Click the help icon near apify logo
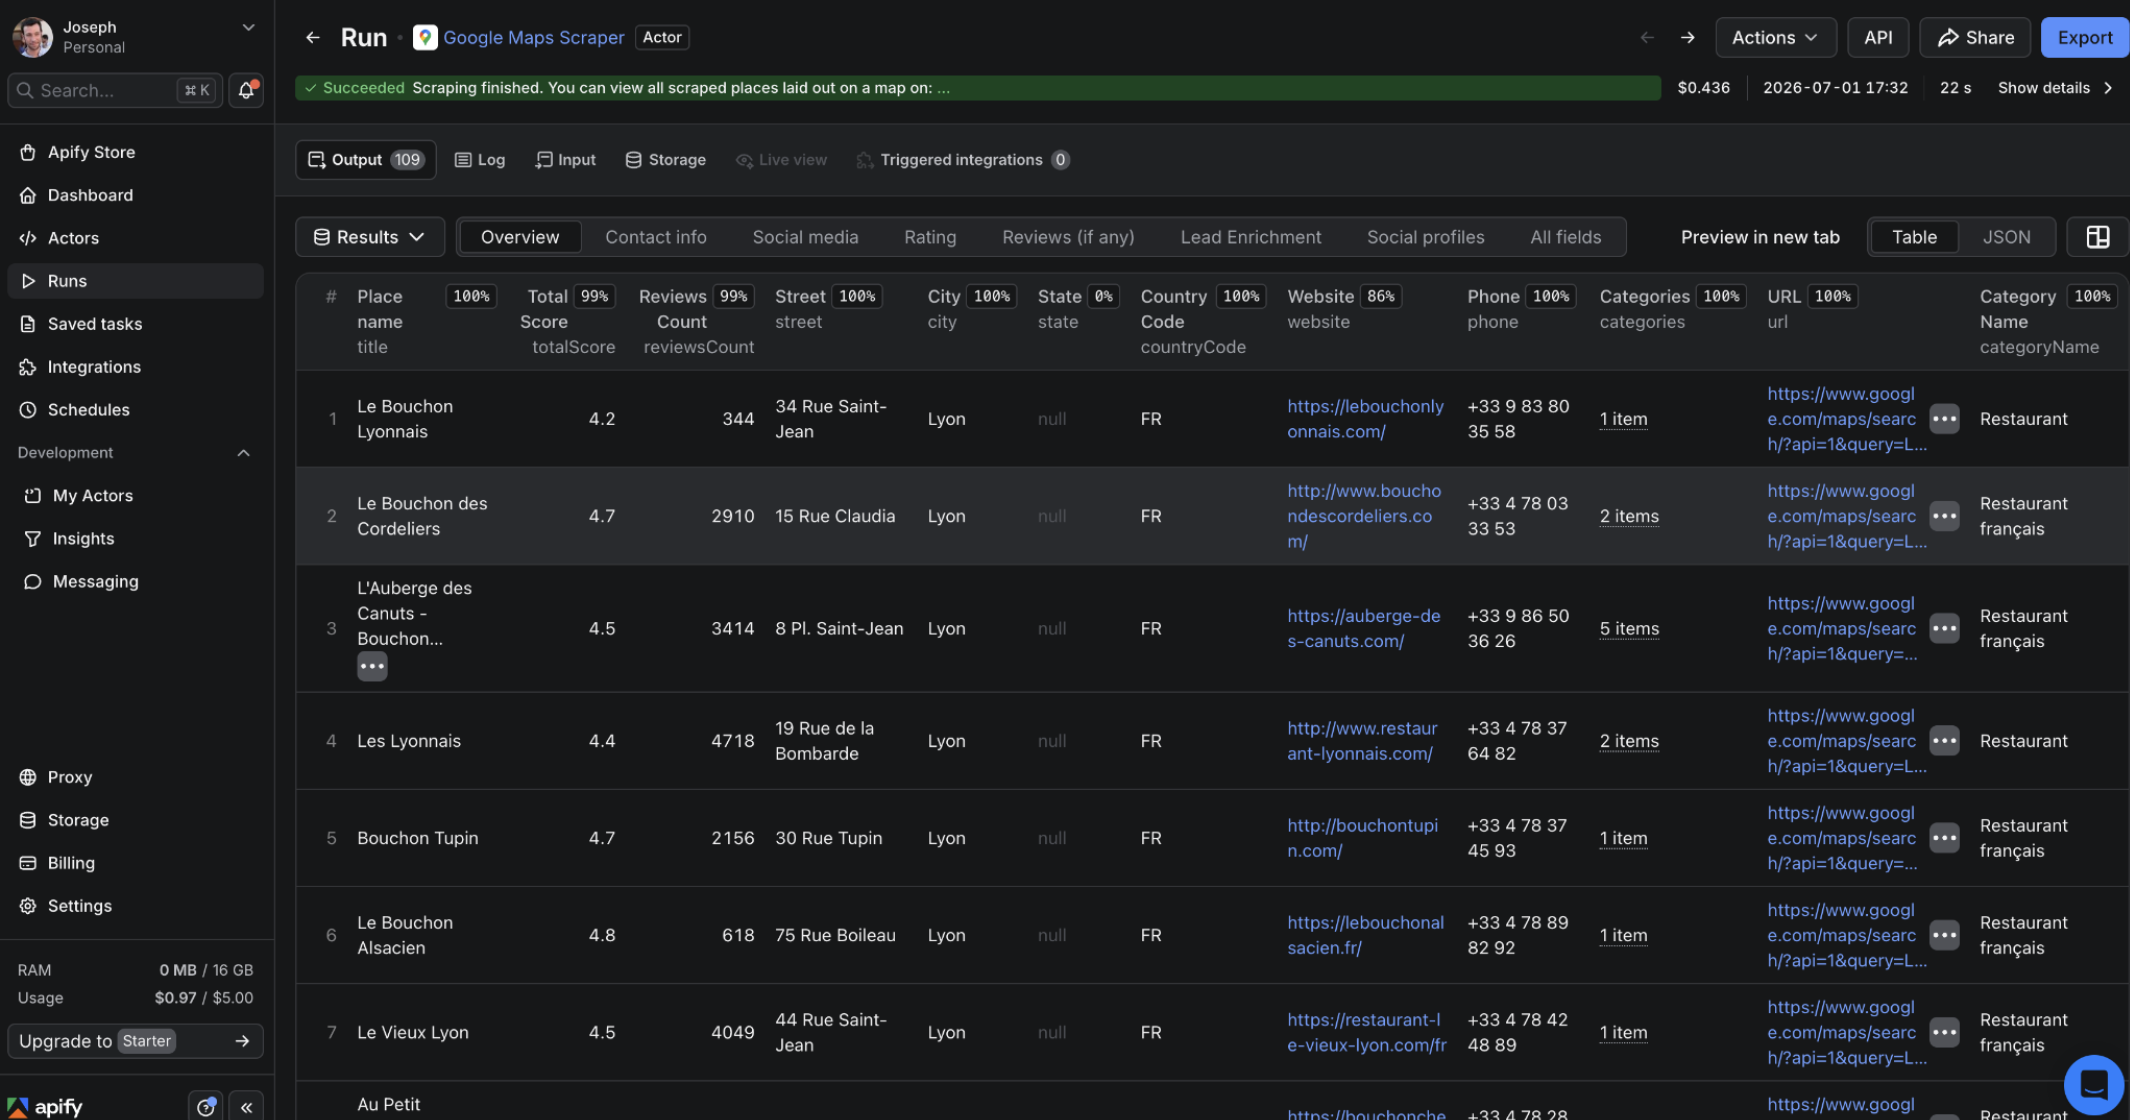The width and height of the screenshot is (2130, 1120). click(x=206, y=1107)
